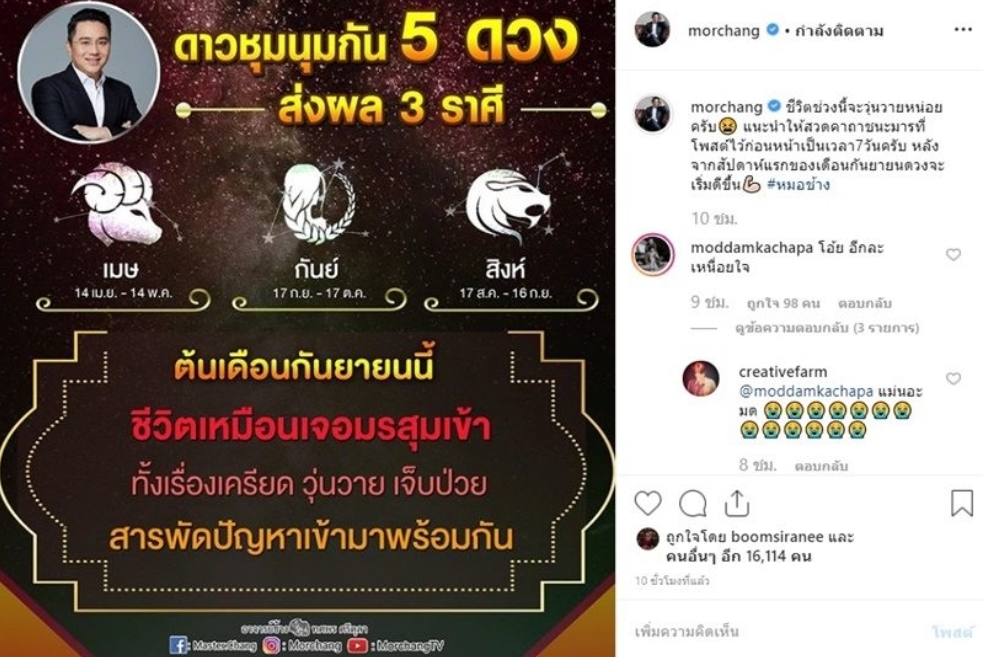The width and height of the screenshot is (983, 657).
Task: Open the comment bubble icon
Action: [x=693, y=503]
